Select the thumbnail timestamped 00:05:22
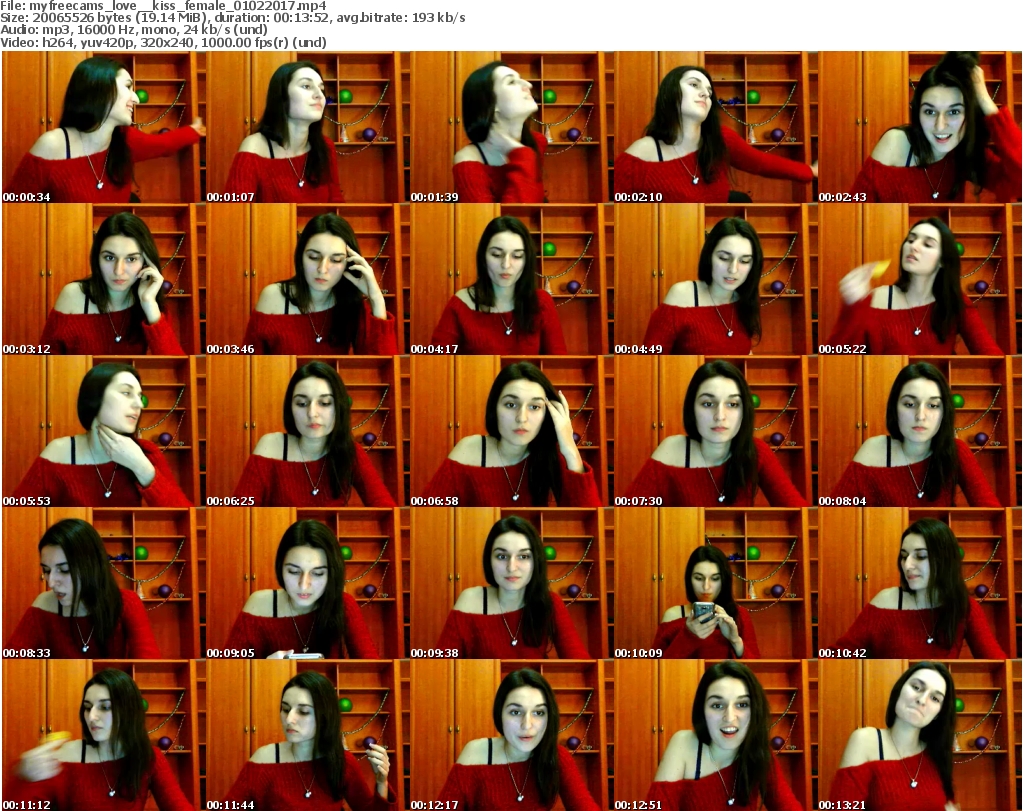The image size is (1024, 811). [920, 279]
